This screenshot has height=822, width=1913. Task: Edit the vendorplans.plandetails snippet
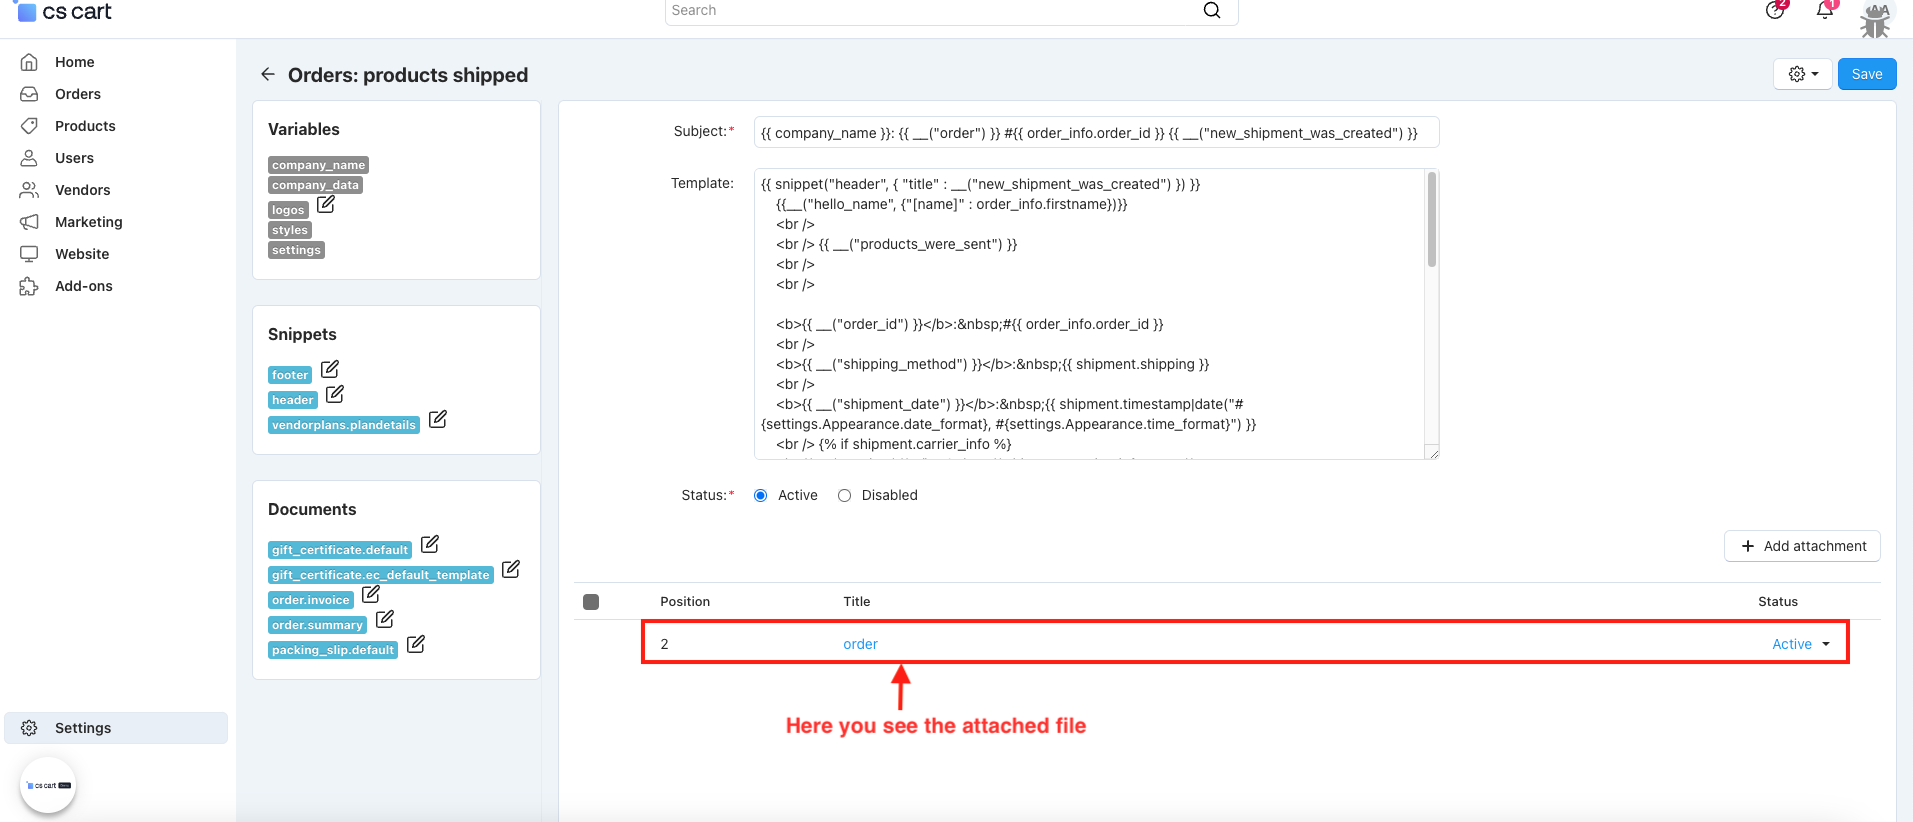tap(438, 419)
